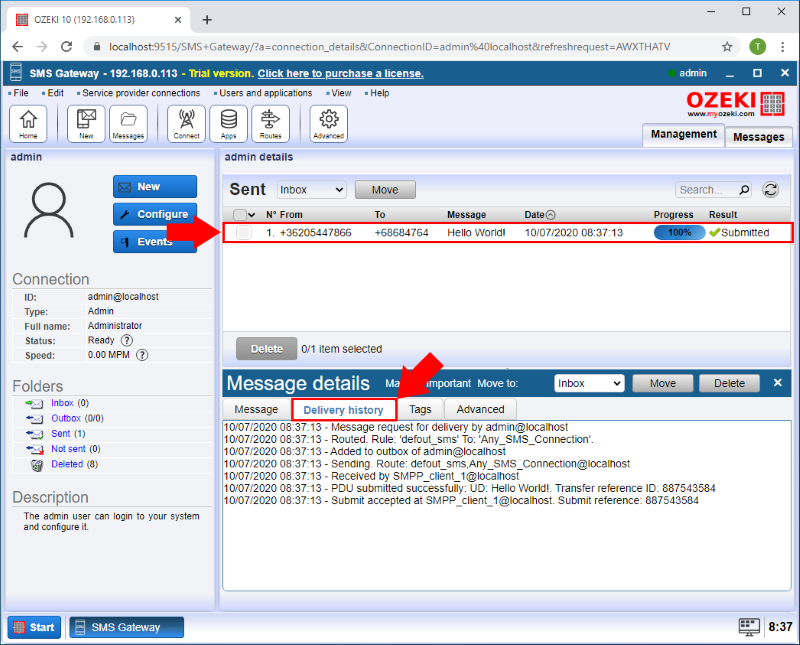Open the Outbox folder link
800x645 pixels.
[x=66, y=418]
